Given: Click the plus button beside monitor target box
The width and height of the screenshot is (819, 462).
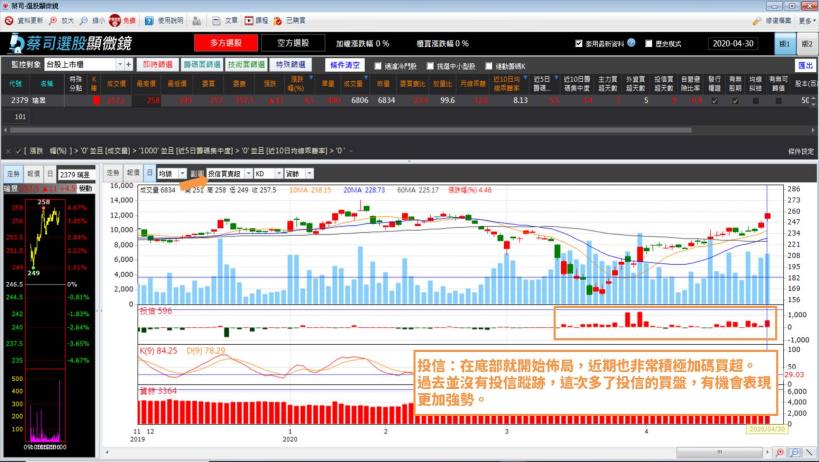Looking at the screenshot, I should click(x=128, y=64).
